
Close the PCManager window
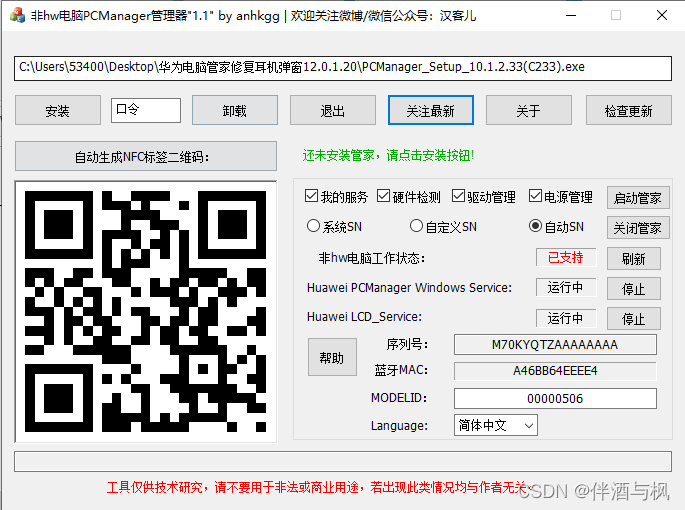[x=662, y=15]
